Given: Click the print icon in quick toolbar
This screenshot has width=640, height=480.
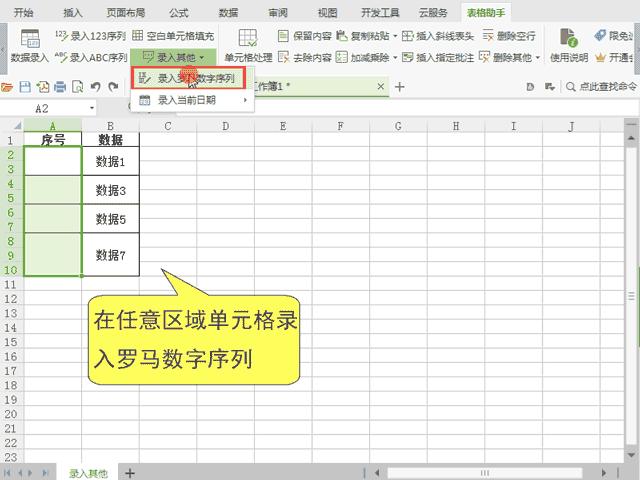Looking at the screenshot, I should coord(60,87).
